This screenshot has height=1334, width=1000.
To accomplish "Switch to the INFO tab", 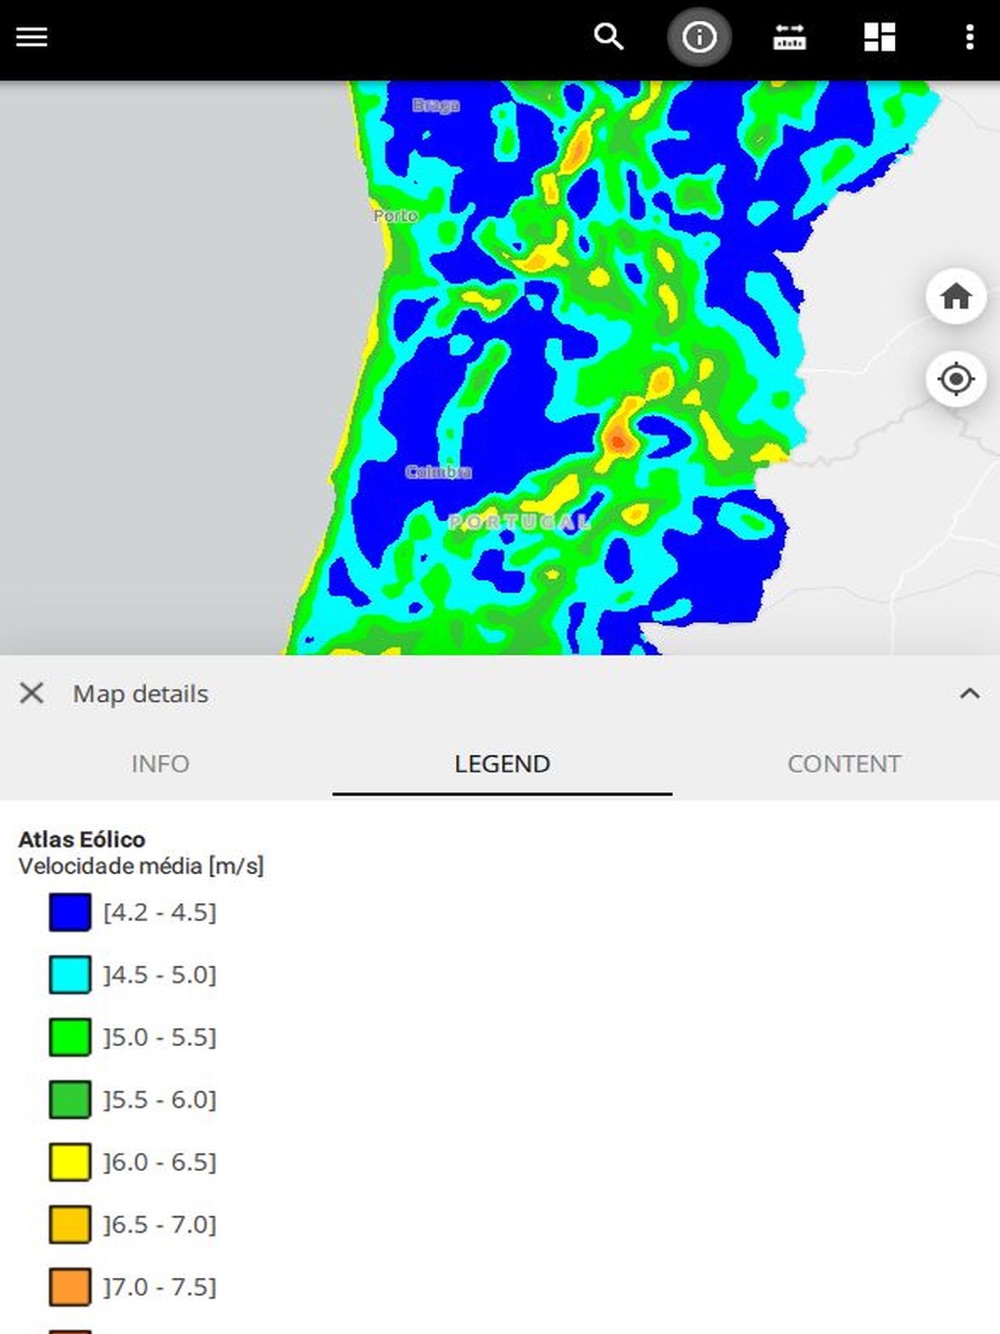I will point(160,764).
